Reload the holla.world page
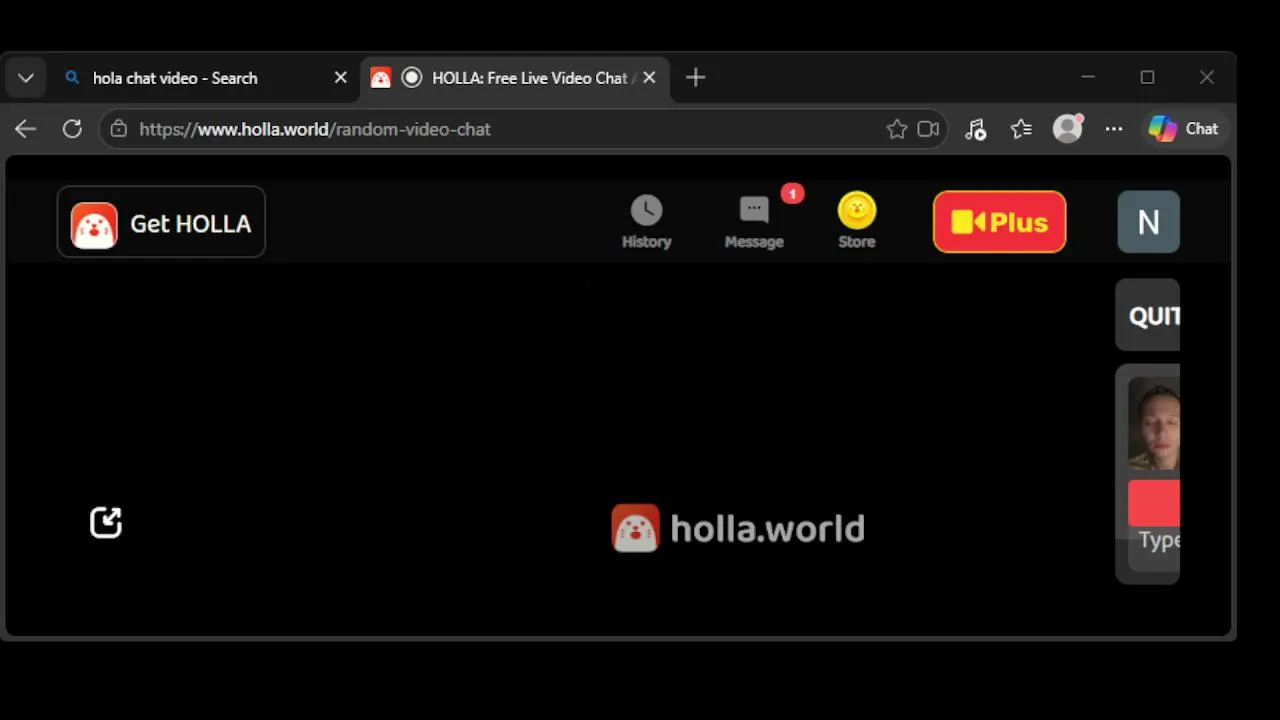 [72, 129]
